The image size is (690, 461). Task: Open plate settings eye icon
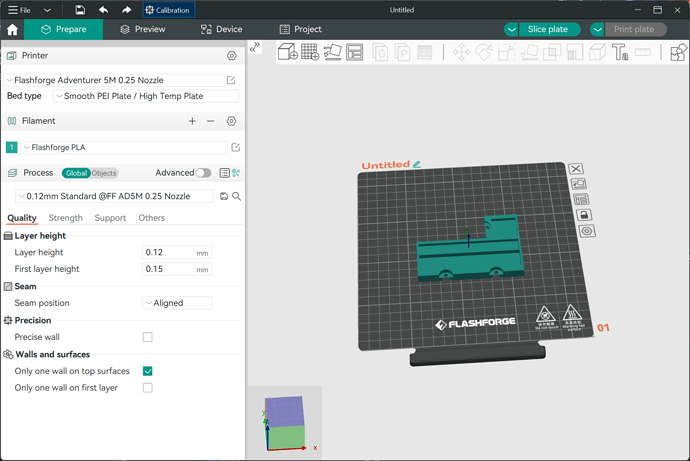coord(587,231)
